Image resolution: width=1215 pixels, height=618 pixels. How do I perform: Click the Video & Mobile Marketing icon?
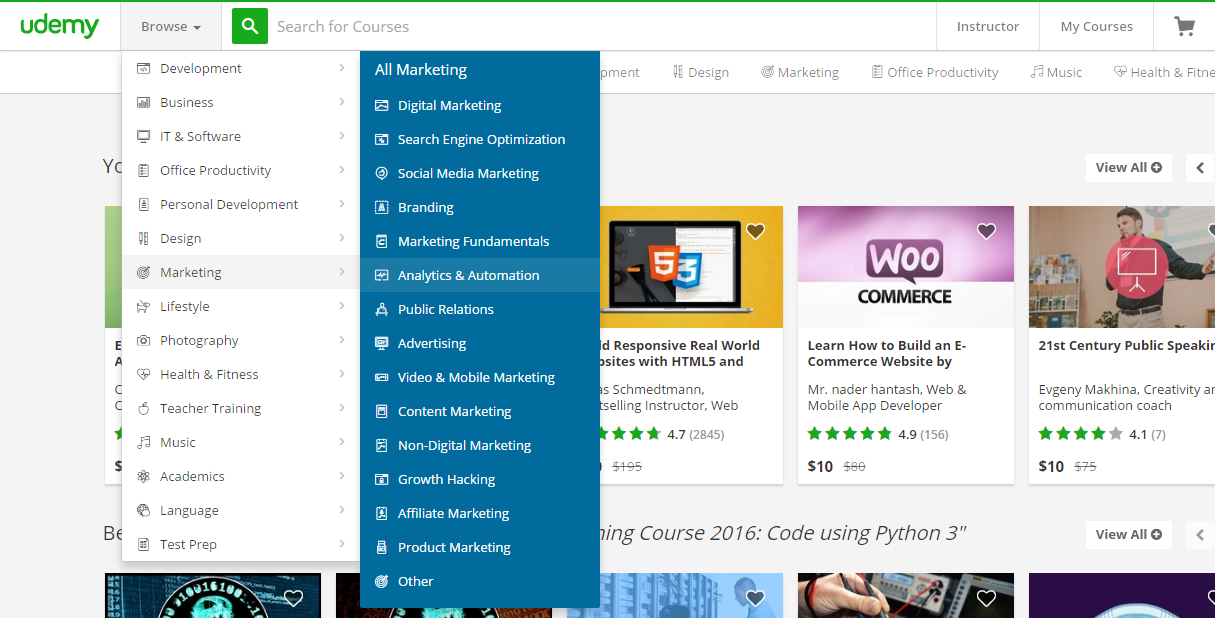[381, 377]
